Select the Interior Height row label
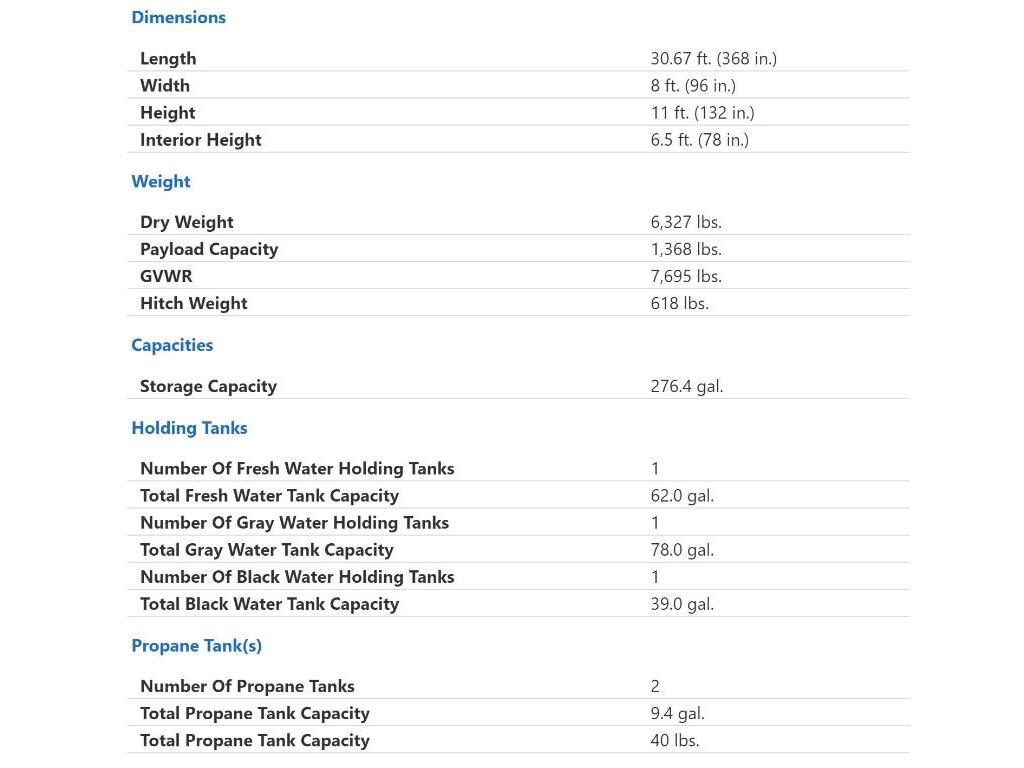This screenshot has height=768, width=1024. [x=200, y=140]
